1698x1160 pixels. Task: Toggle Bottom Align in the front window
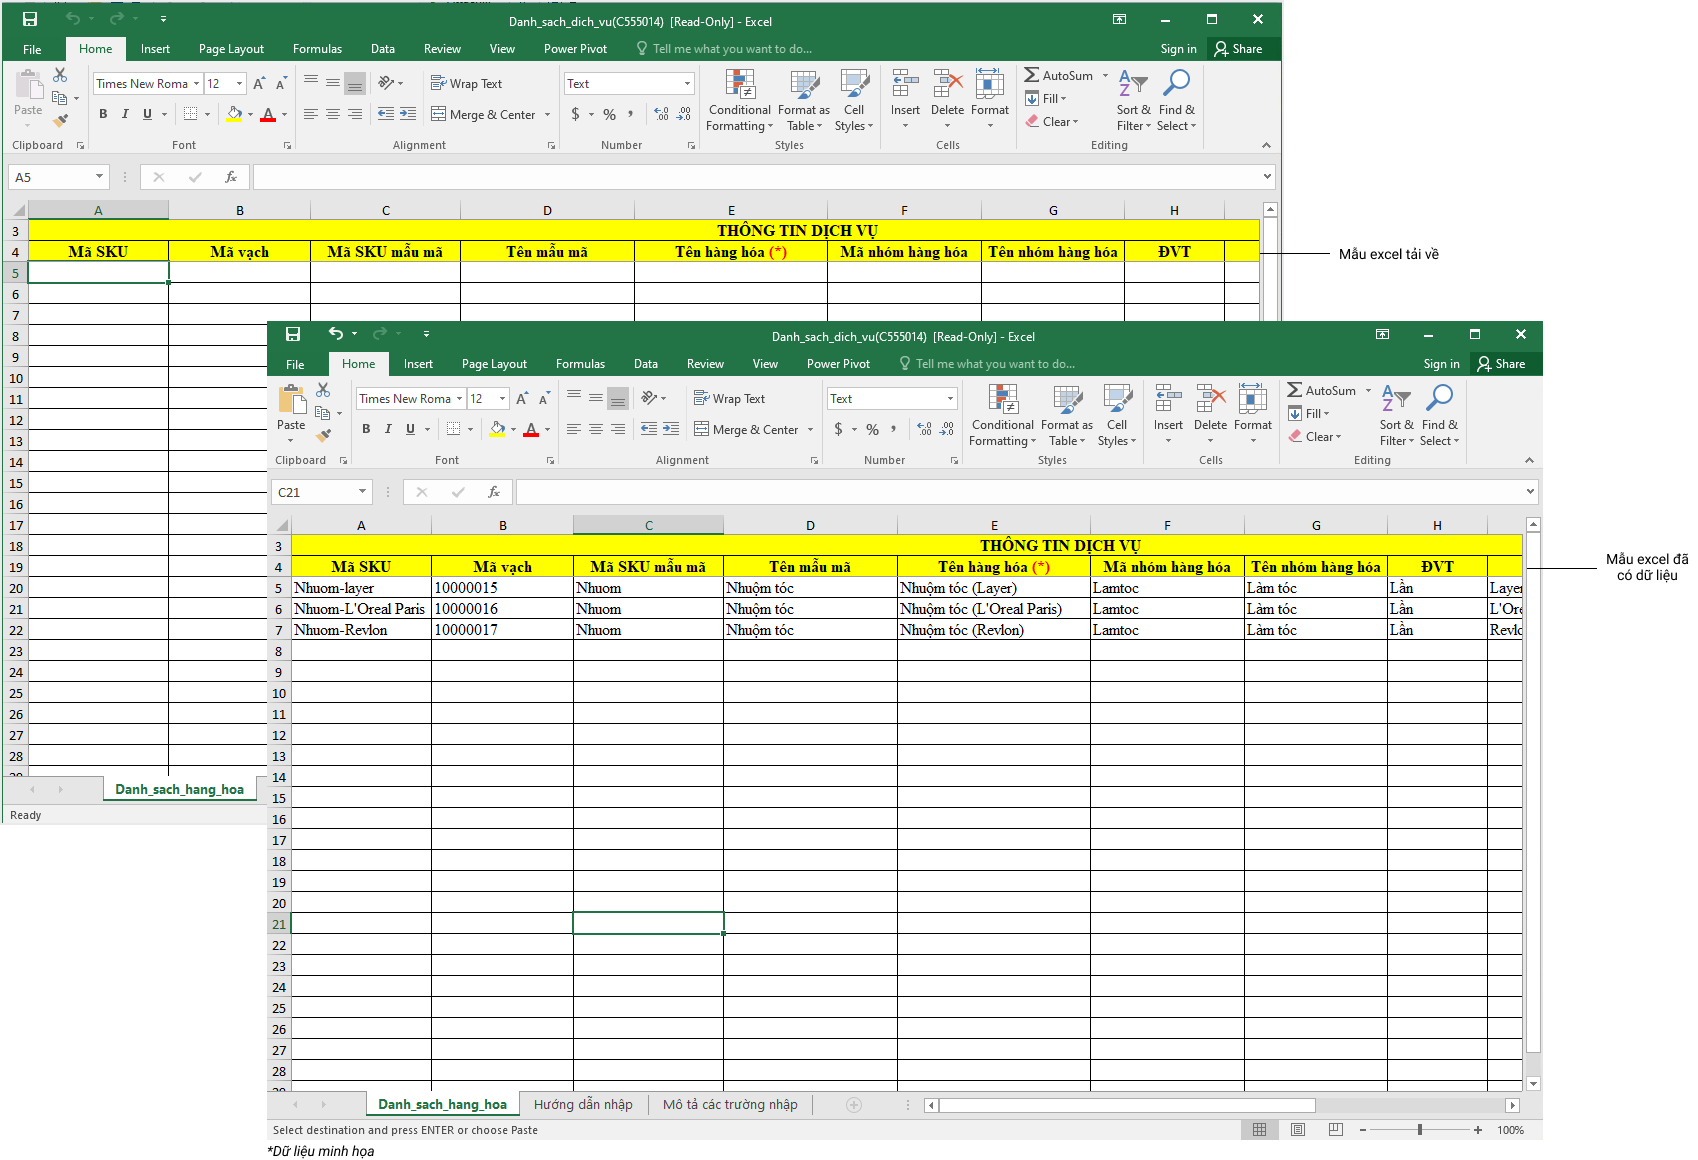(x=618, y=399)
